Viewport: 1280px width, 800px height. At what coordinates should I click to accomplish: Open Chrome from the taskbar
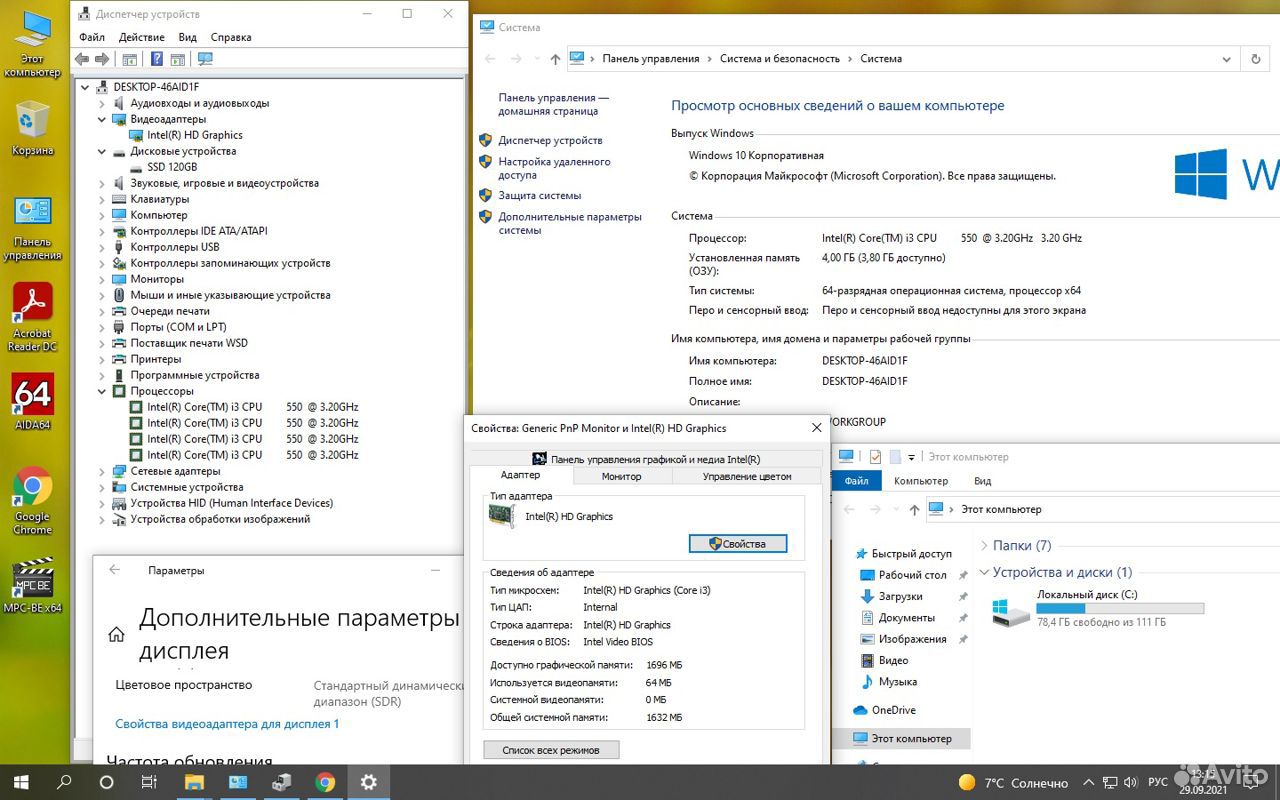coord(325,782)
